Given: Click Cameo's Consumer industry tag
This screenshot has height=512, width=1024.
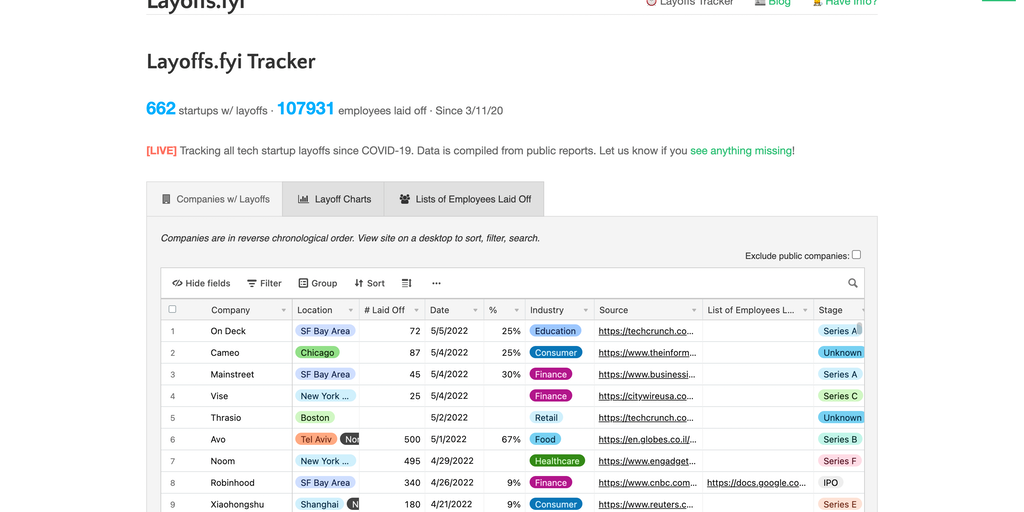Looking at the screenshot, I should coord(556,353).
